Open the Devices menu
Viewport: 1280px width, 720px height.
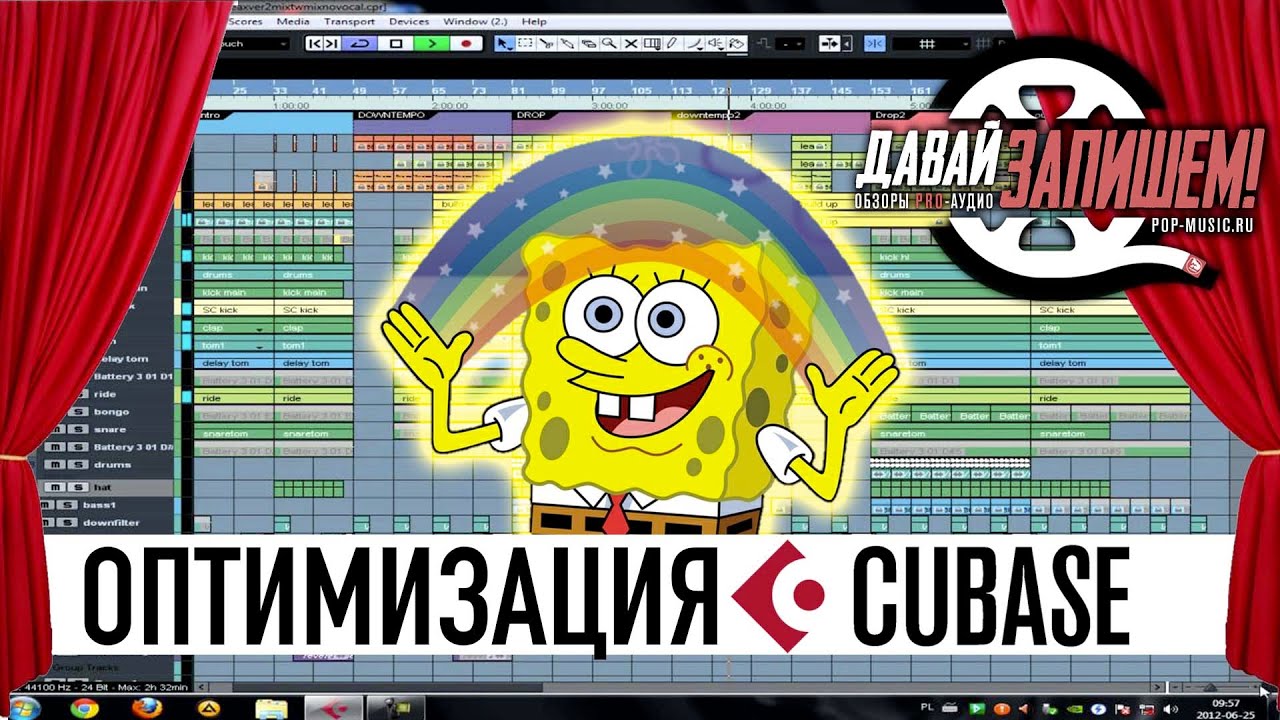point(409,21)
